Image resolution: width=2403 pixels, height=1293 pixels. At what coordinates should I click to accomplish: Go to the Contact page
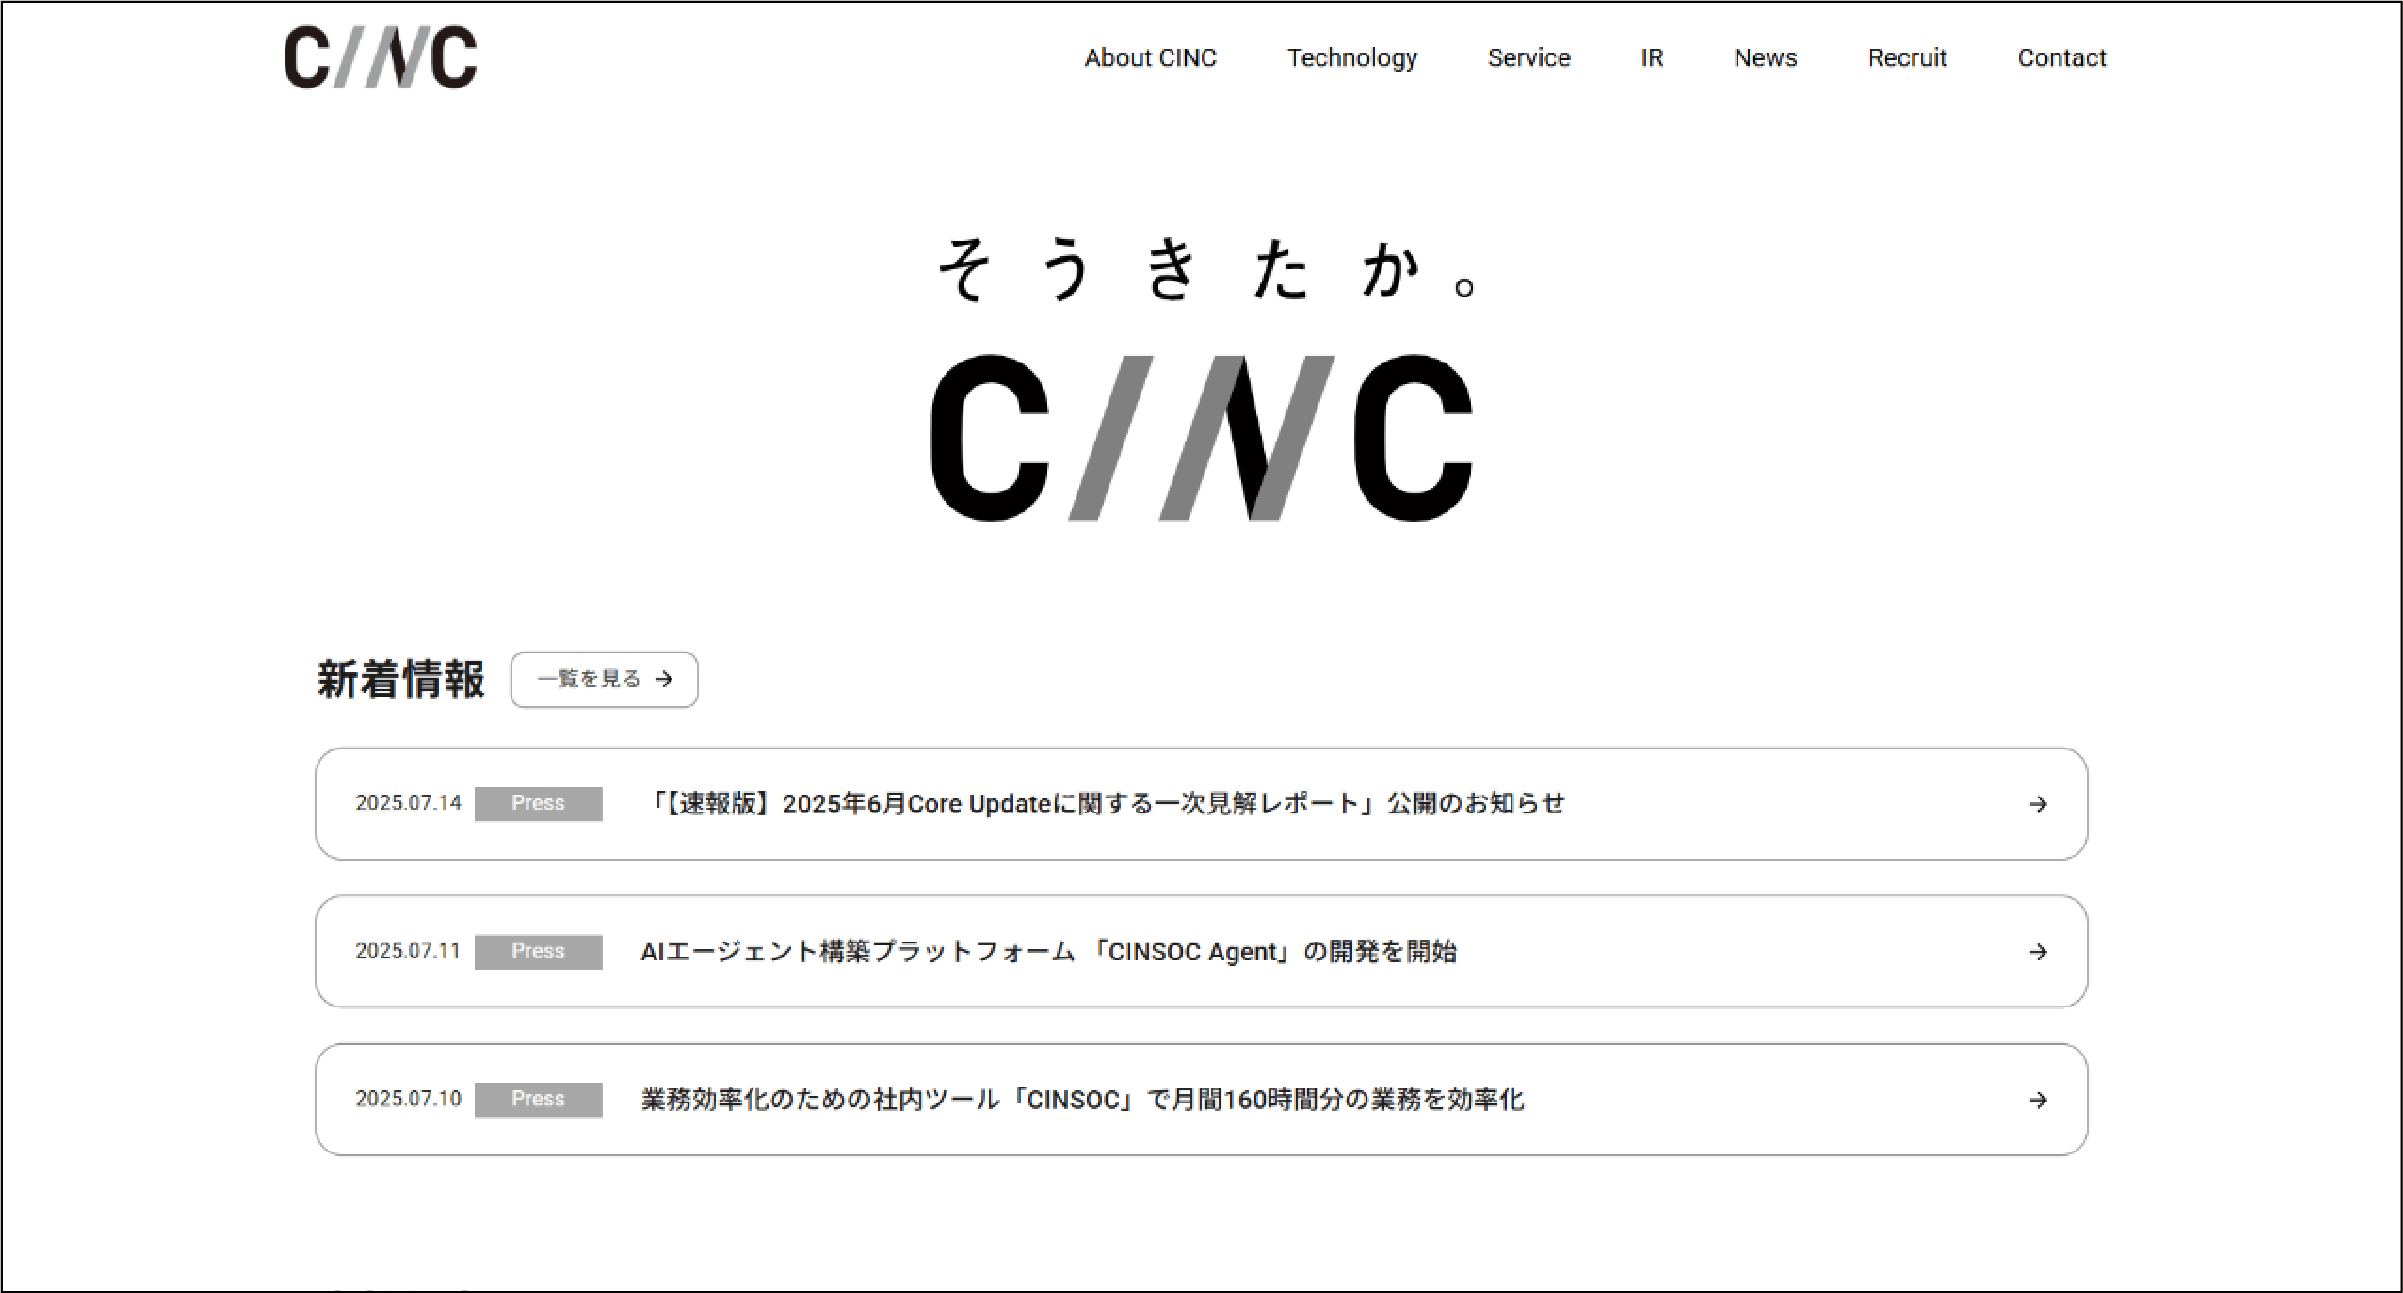2061,58
